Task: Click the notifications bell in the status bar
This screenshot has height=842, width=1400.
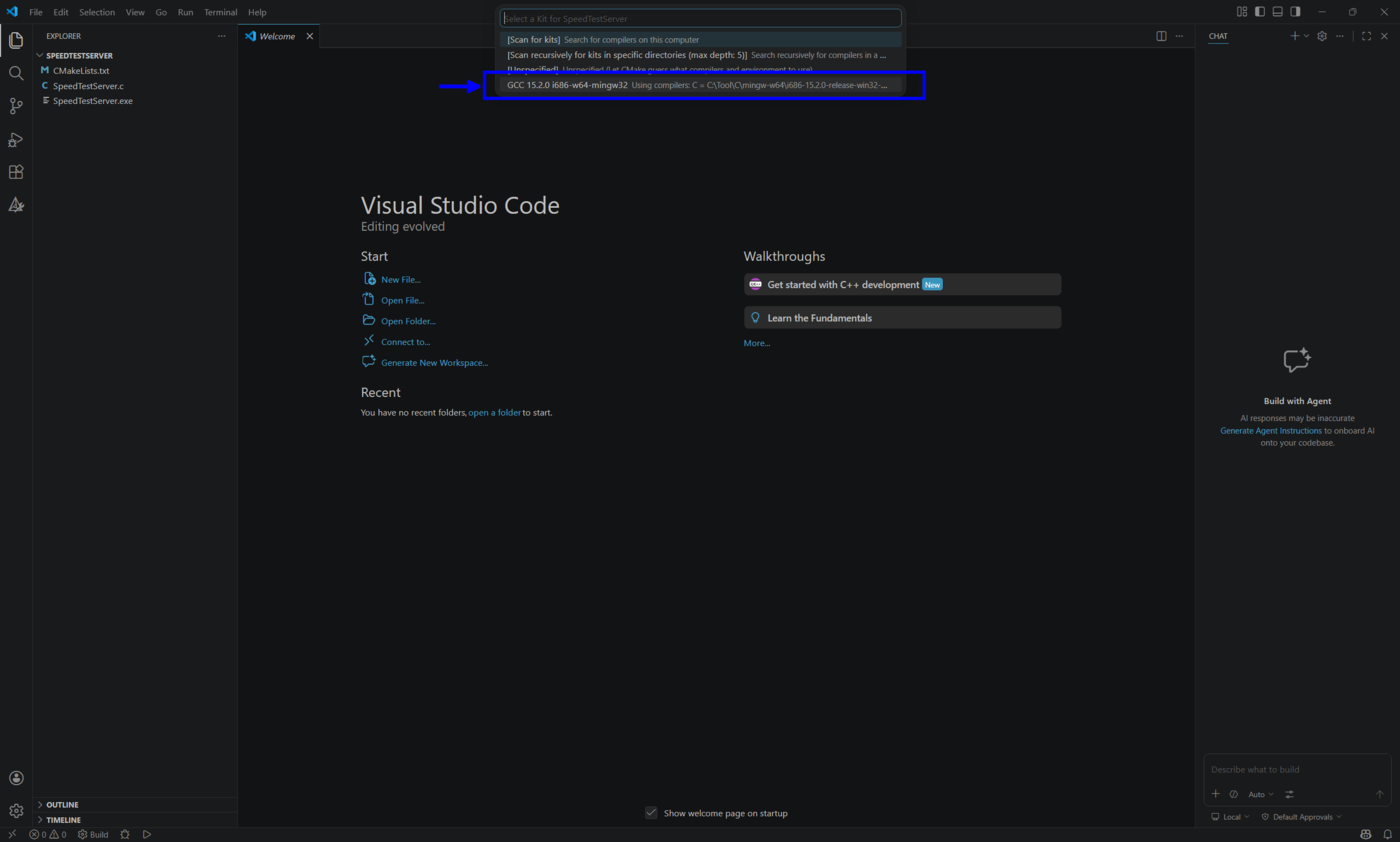Action: pyautogui.click(x=1388, y=833)
